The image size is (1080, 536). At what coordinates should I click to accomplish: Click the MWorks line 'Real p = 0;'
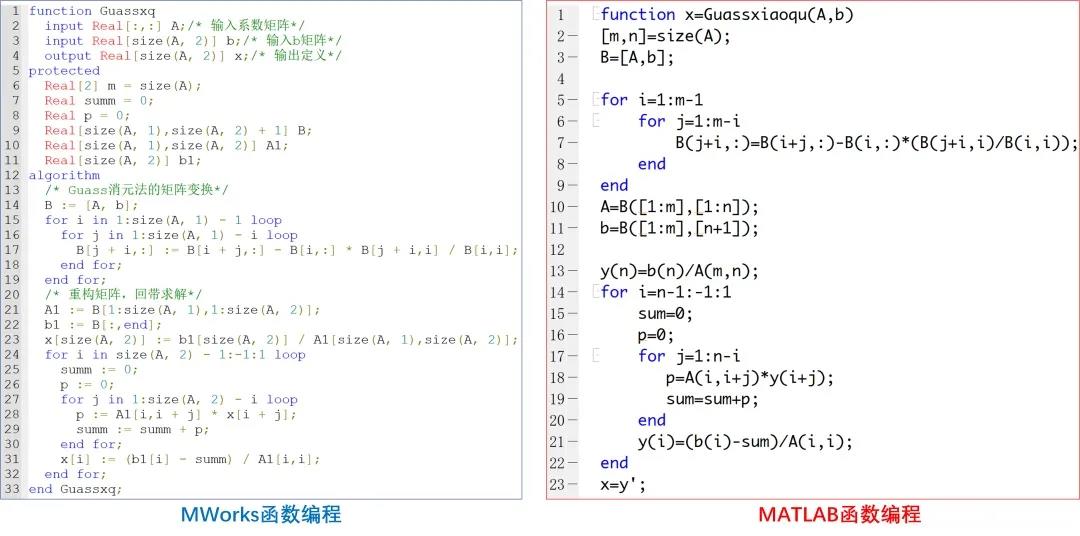[x=87, y=116]
